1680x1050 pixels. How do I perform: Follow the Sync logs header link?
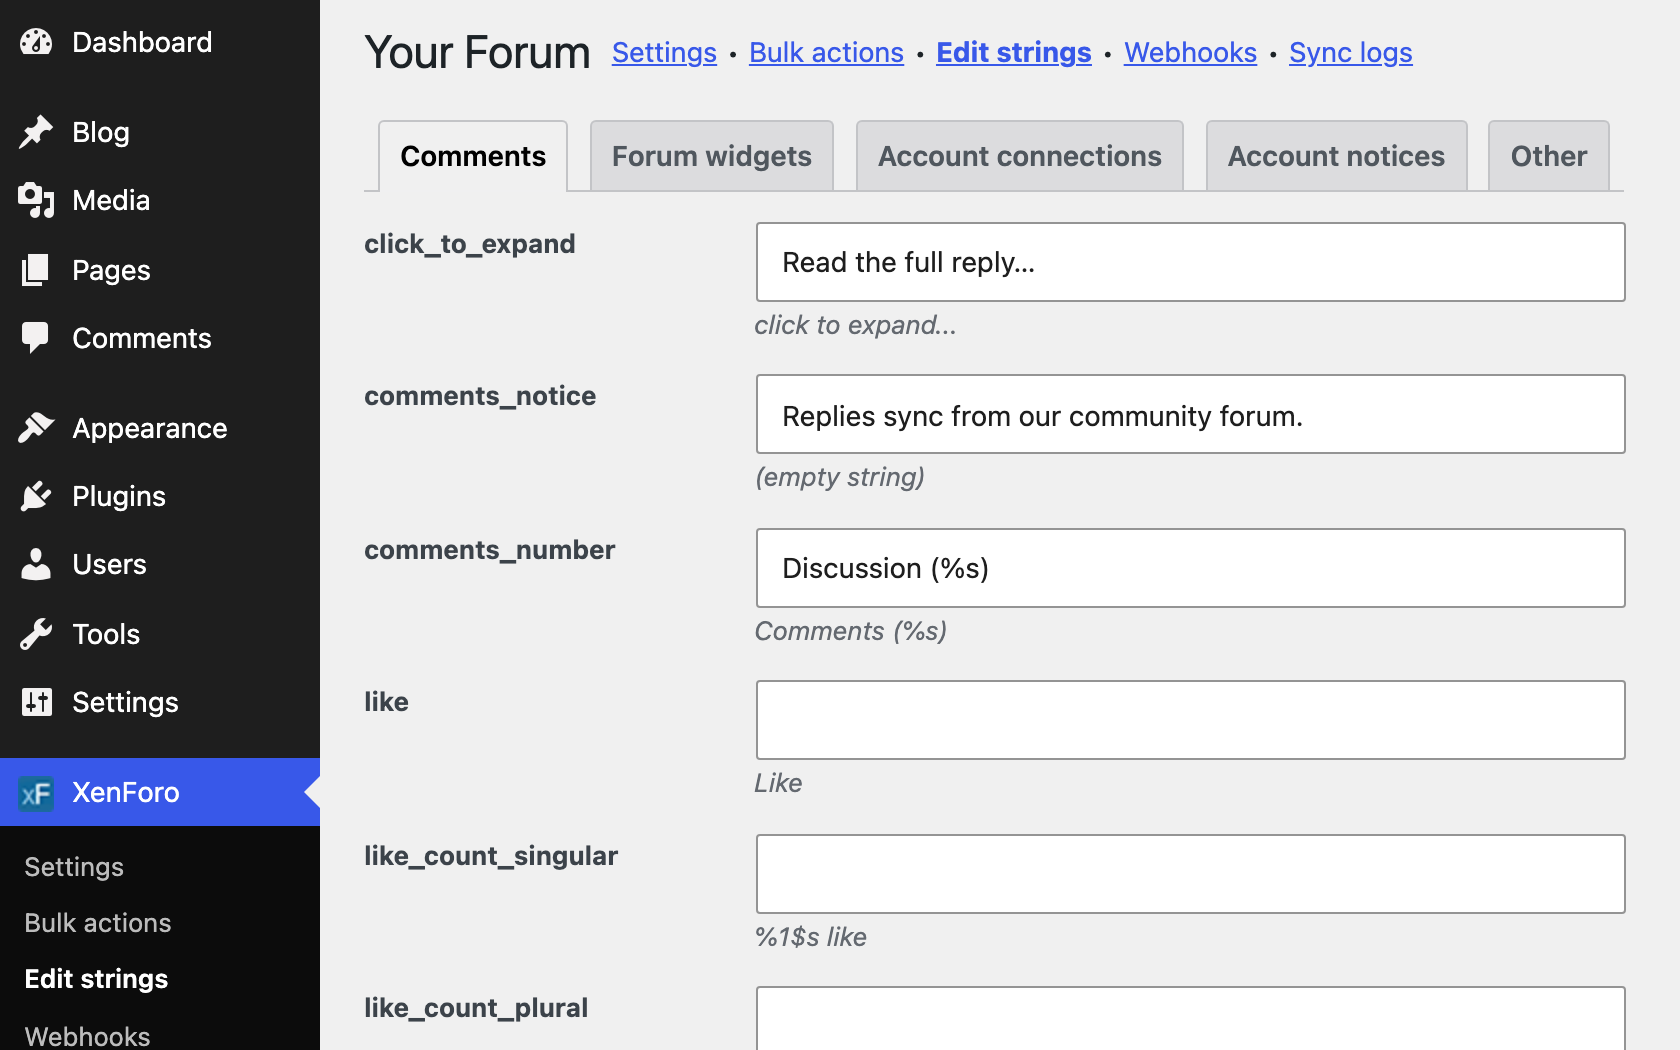point(1350,52)
